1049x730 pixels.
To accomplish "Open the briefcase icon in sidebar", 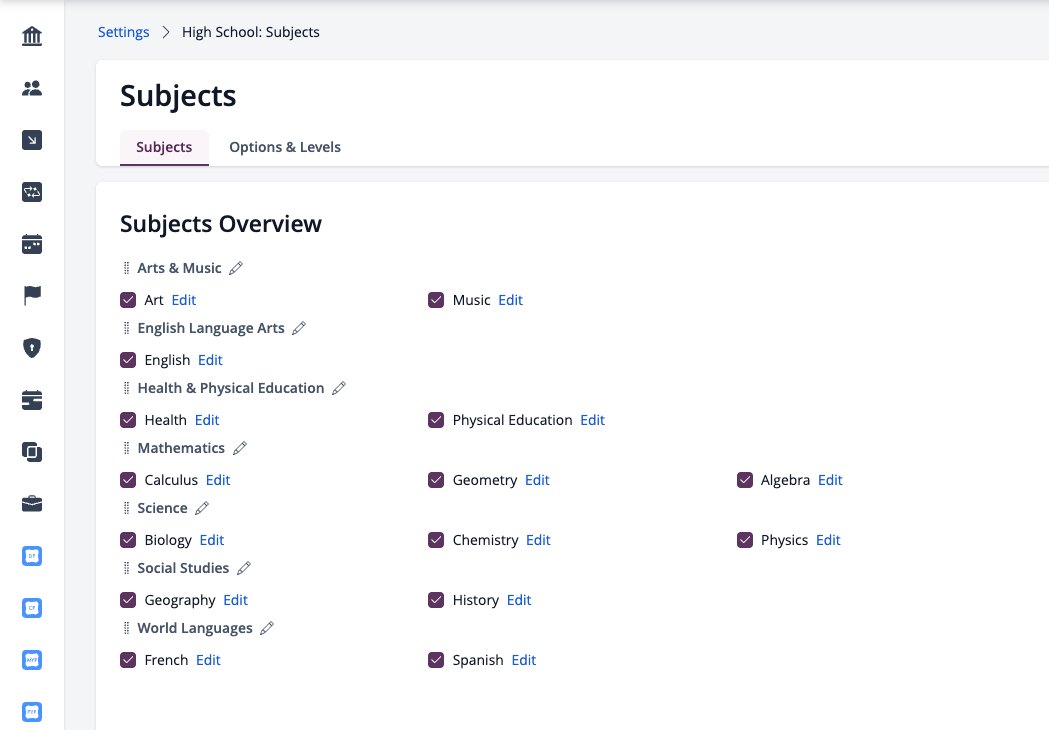I will point(31,504).
